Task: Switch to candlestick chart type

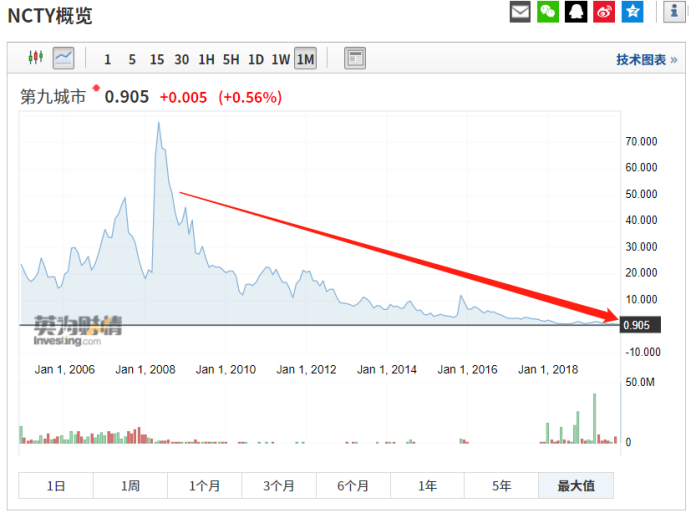Action: click(35, 58)
